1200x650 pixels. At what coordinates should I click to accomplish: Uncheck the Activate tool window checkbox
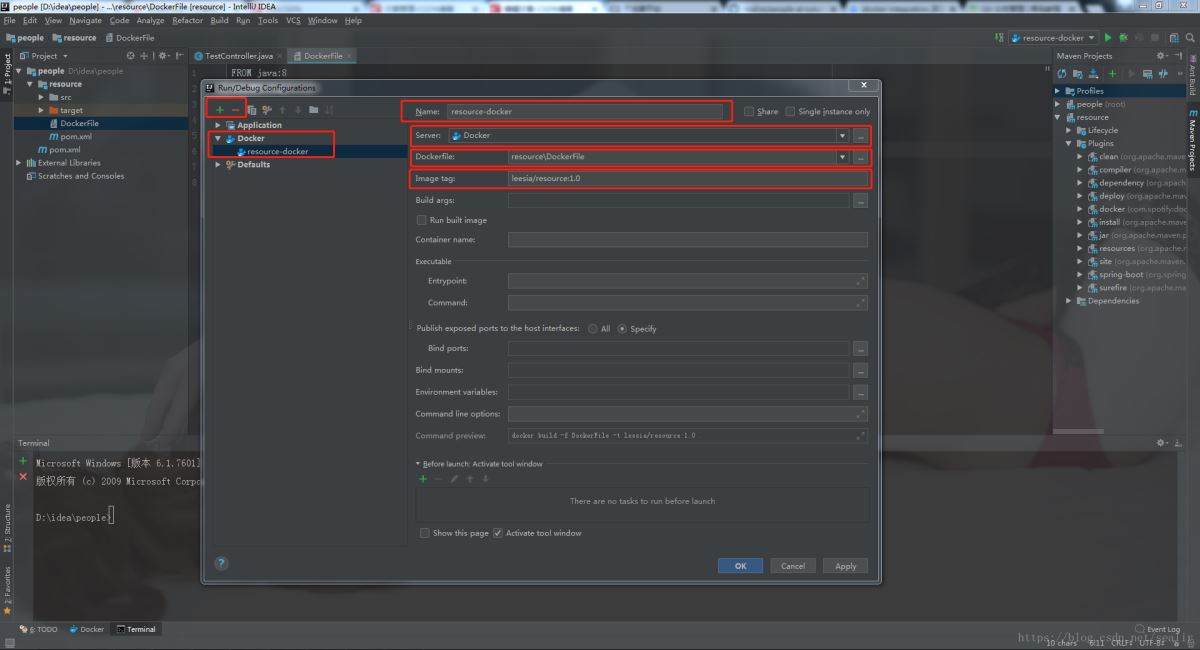(x=498, y=533)
